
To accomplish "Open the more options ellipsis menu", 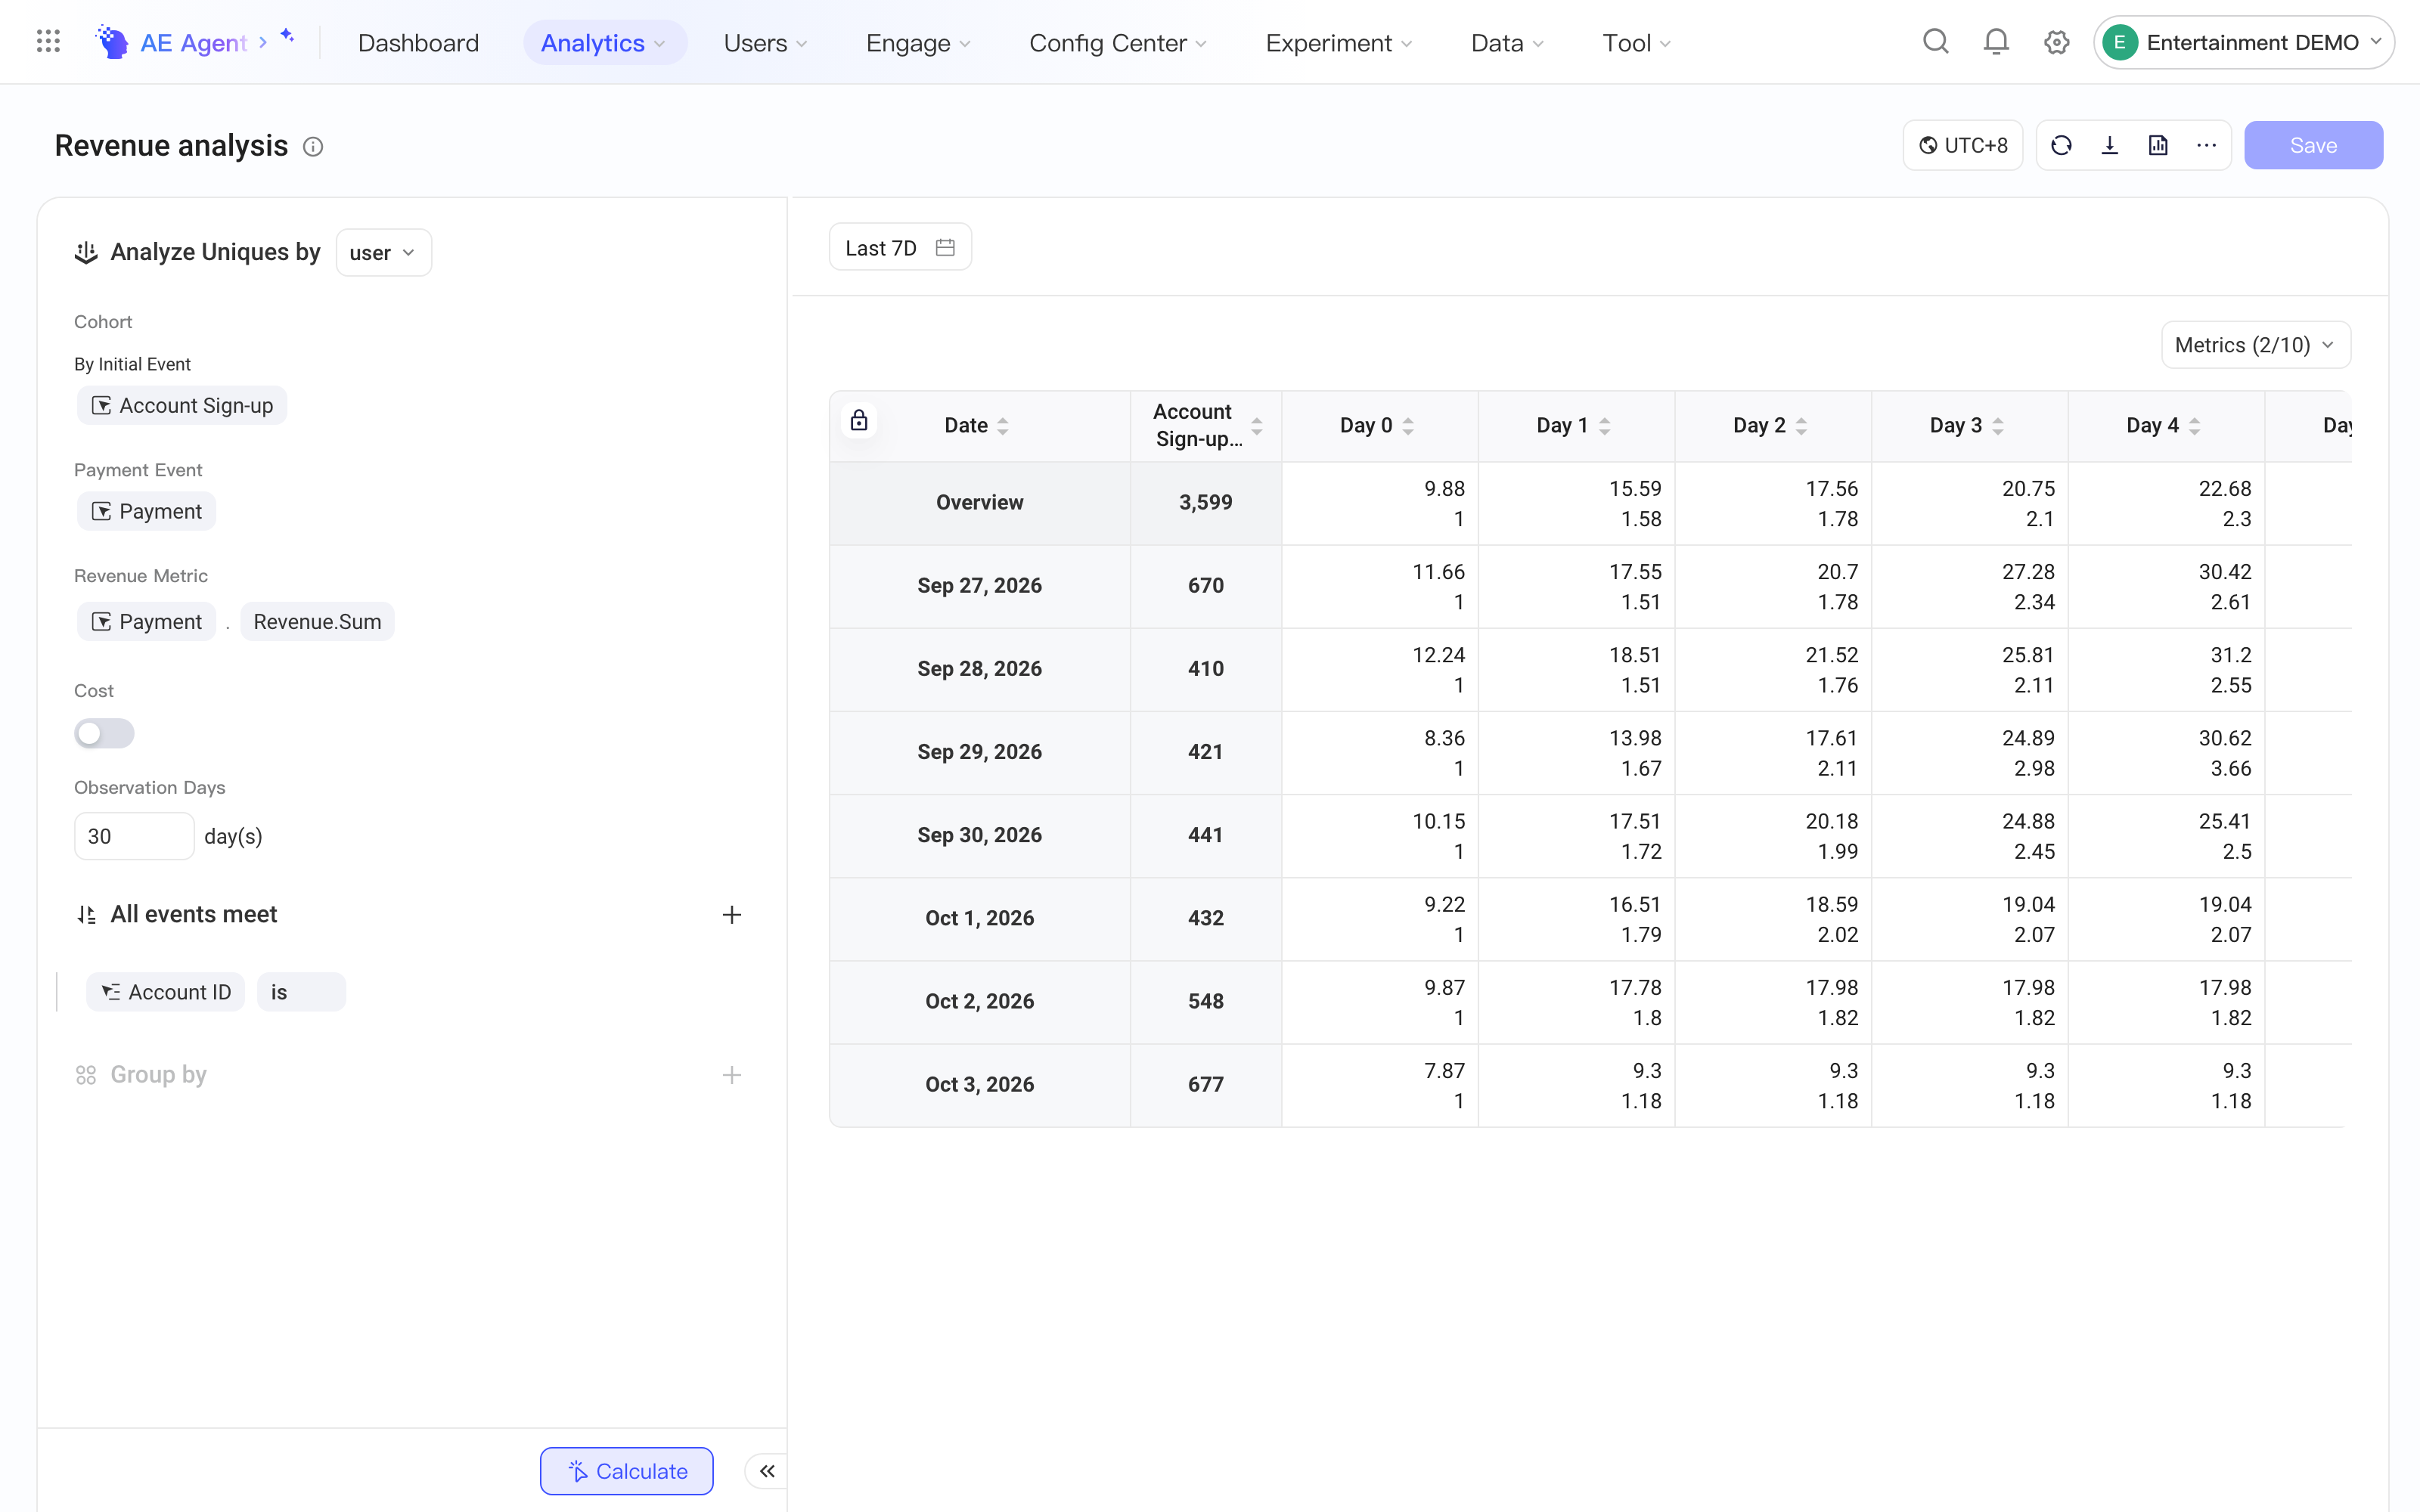I will [2207, 146].
